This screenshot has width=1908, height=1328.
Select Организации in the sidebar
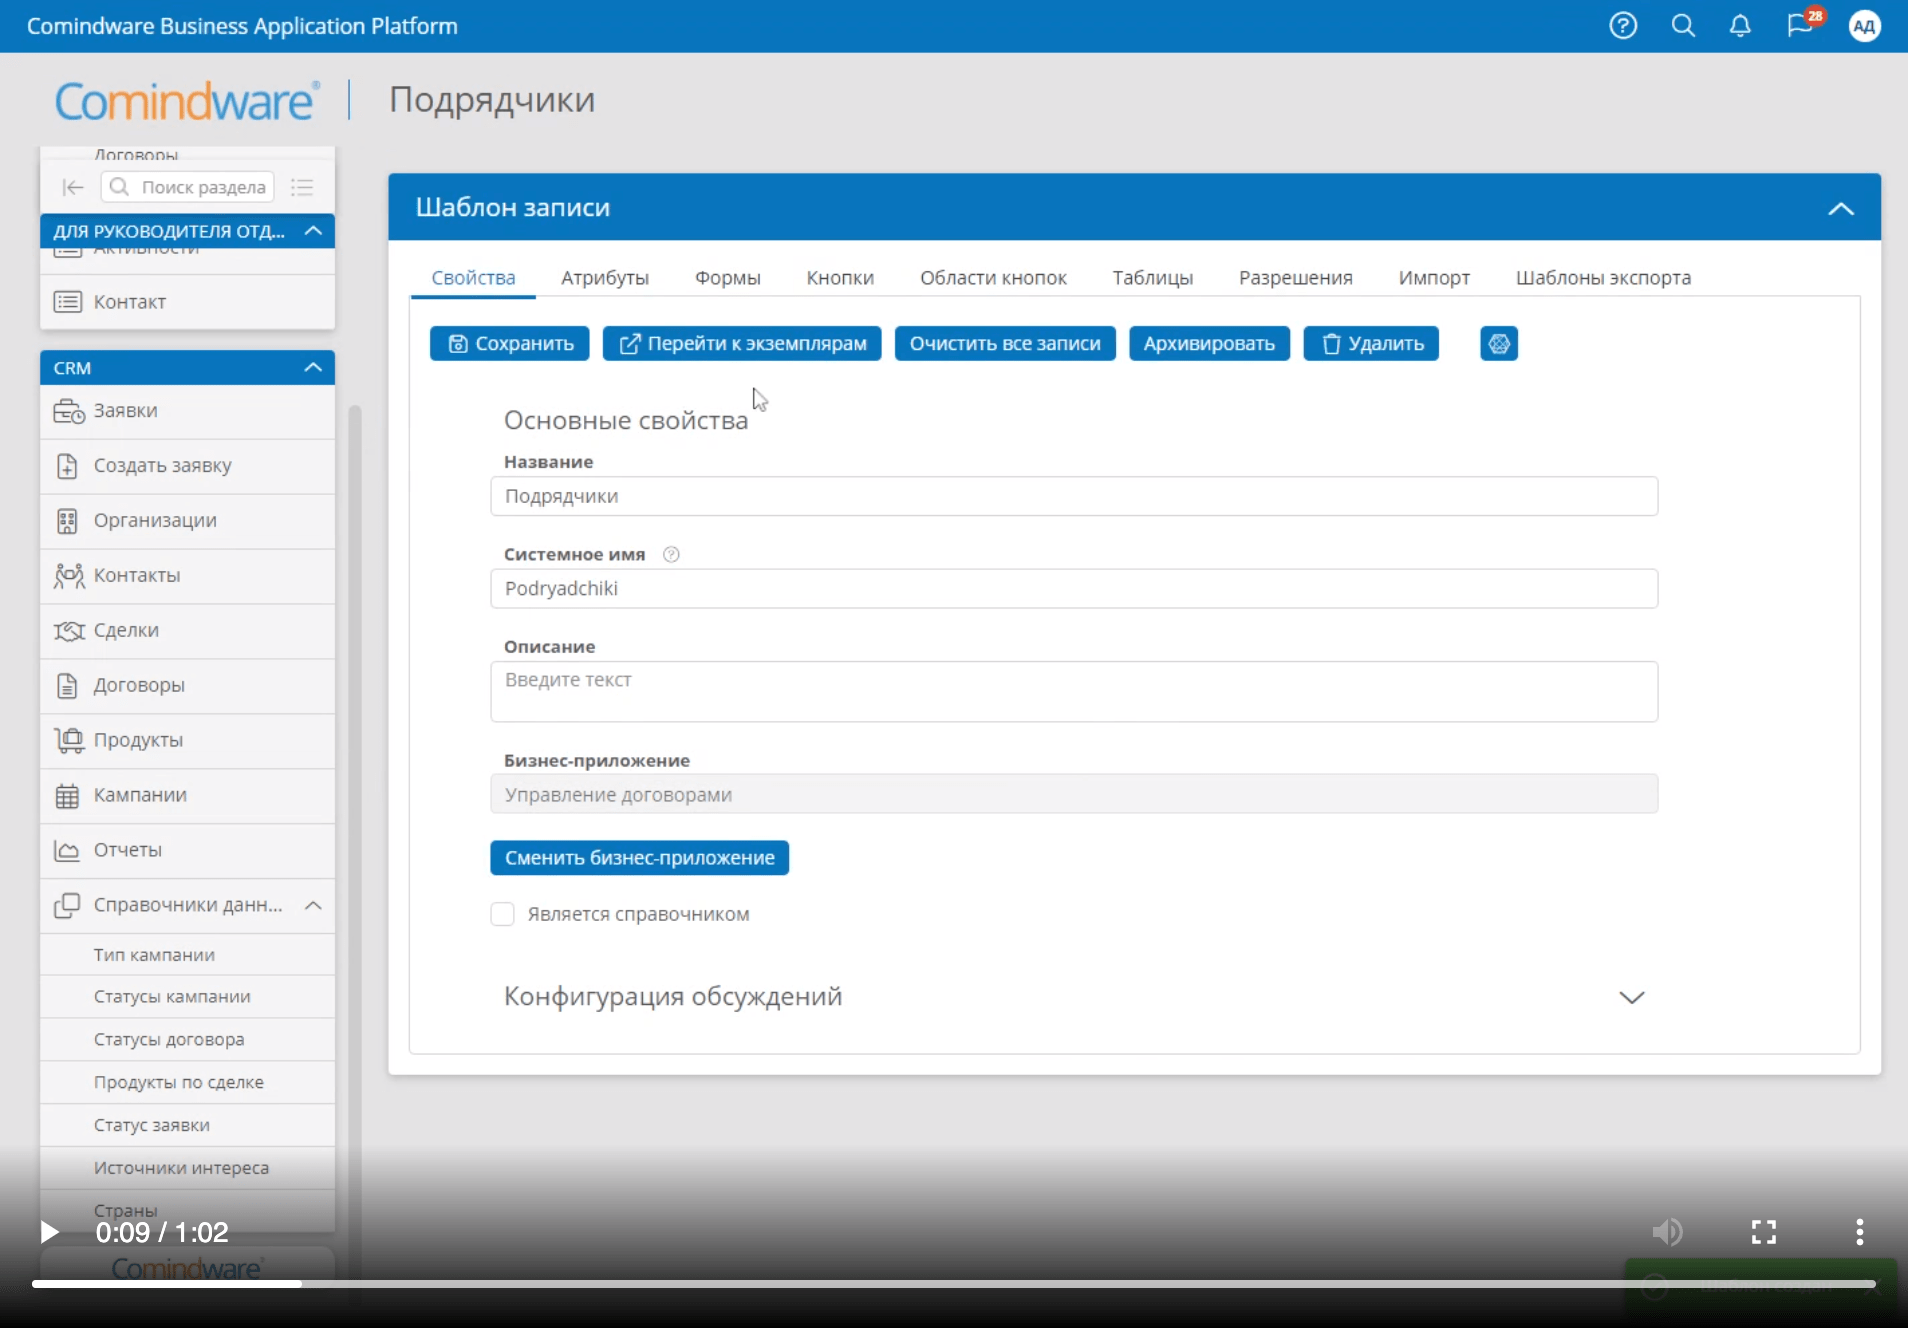(x=154, y=520)
